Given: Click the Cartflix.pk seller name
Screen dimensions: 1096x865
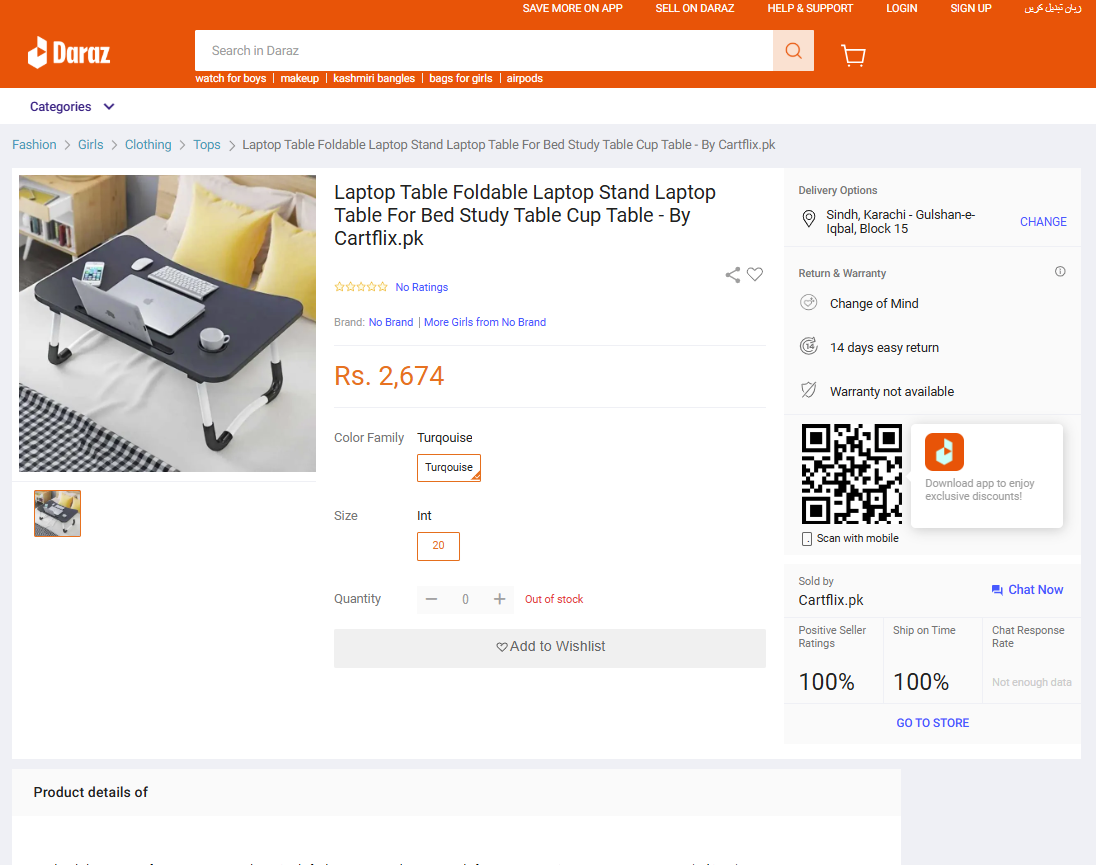Looking at the screenshot, I should tap(831, 600).
